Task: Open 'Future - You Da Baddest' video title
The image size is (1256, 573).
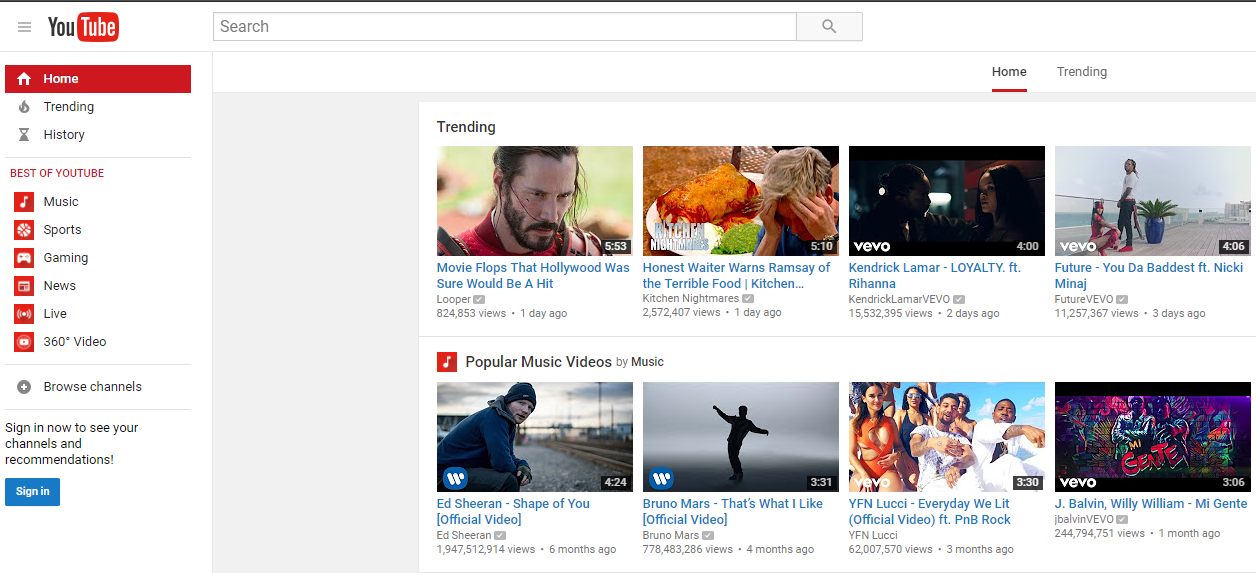Action: pos(1149,276)
